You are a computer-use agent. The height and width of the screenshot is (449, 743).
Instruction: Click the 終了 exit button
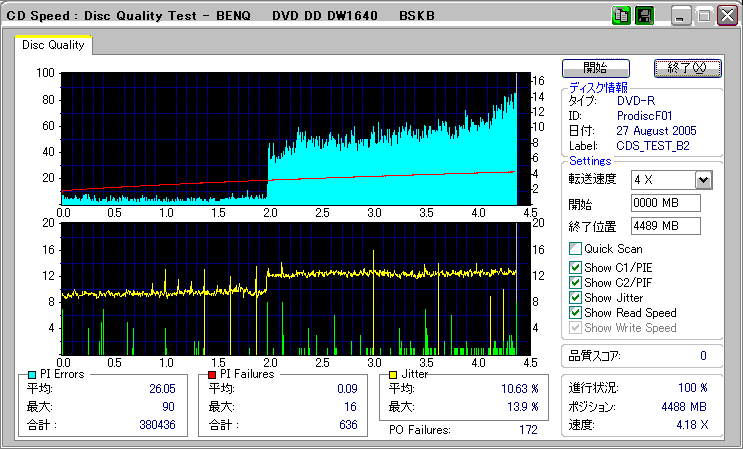688,68
